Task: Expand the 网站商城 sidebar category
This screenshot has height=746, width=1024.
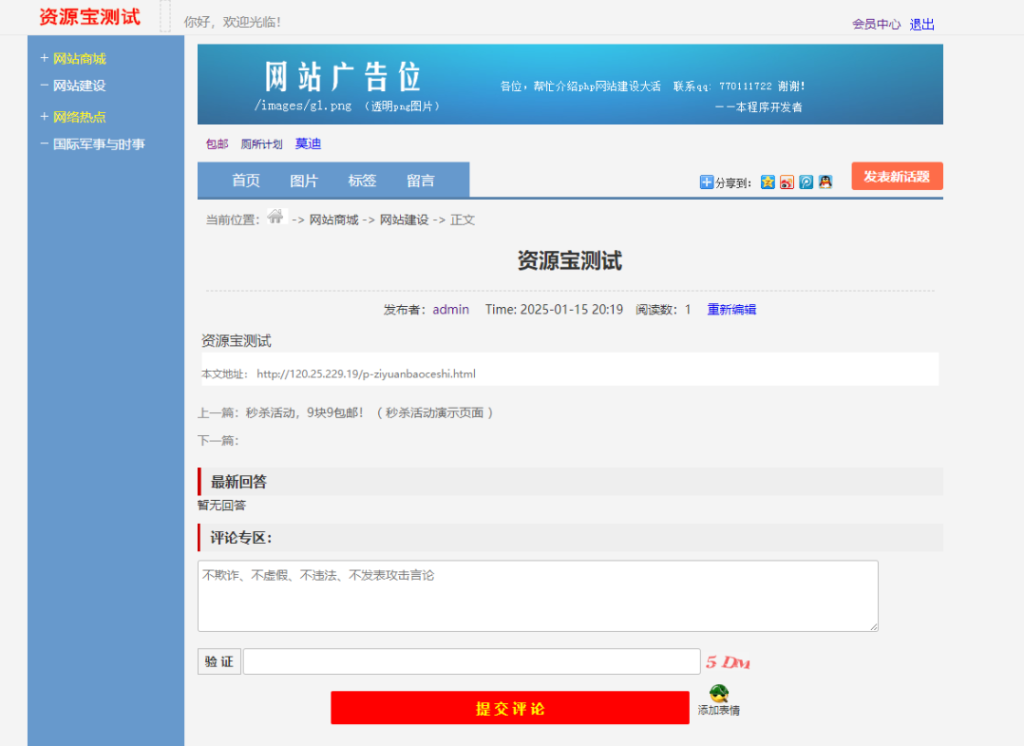Action: coord(44,58)
